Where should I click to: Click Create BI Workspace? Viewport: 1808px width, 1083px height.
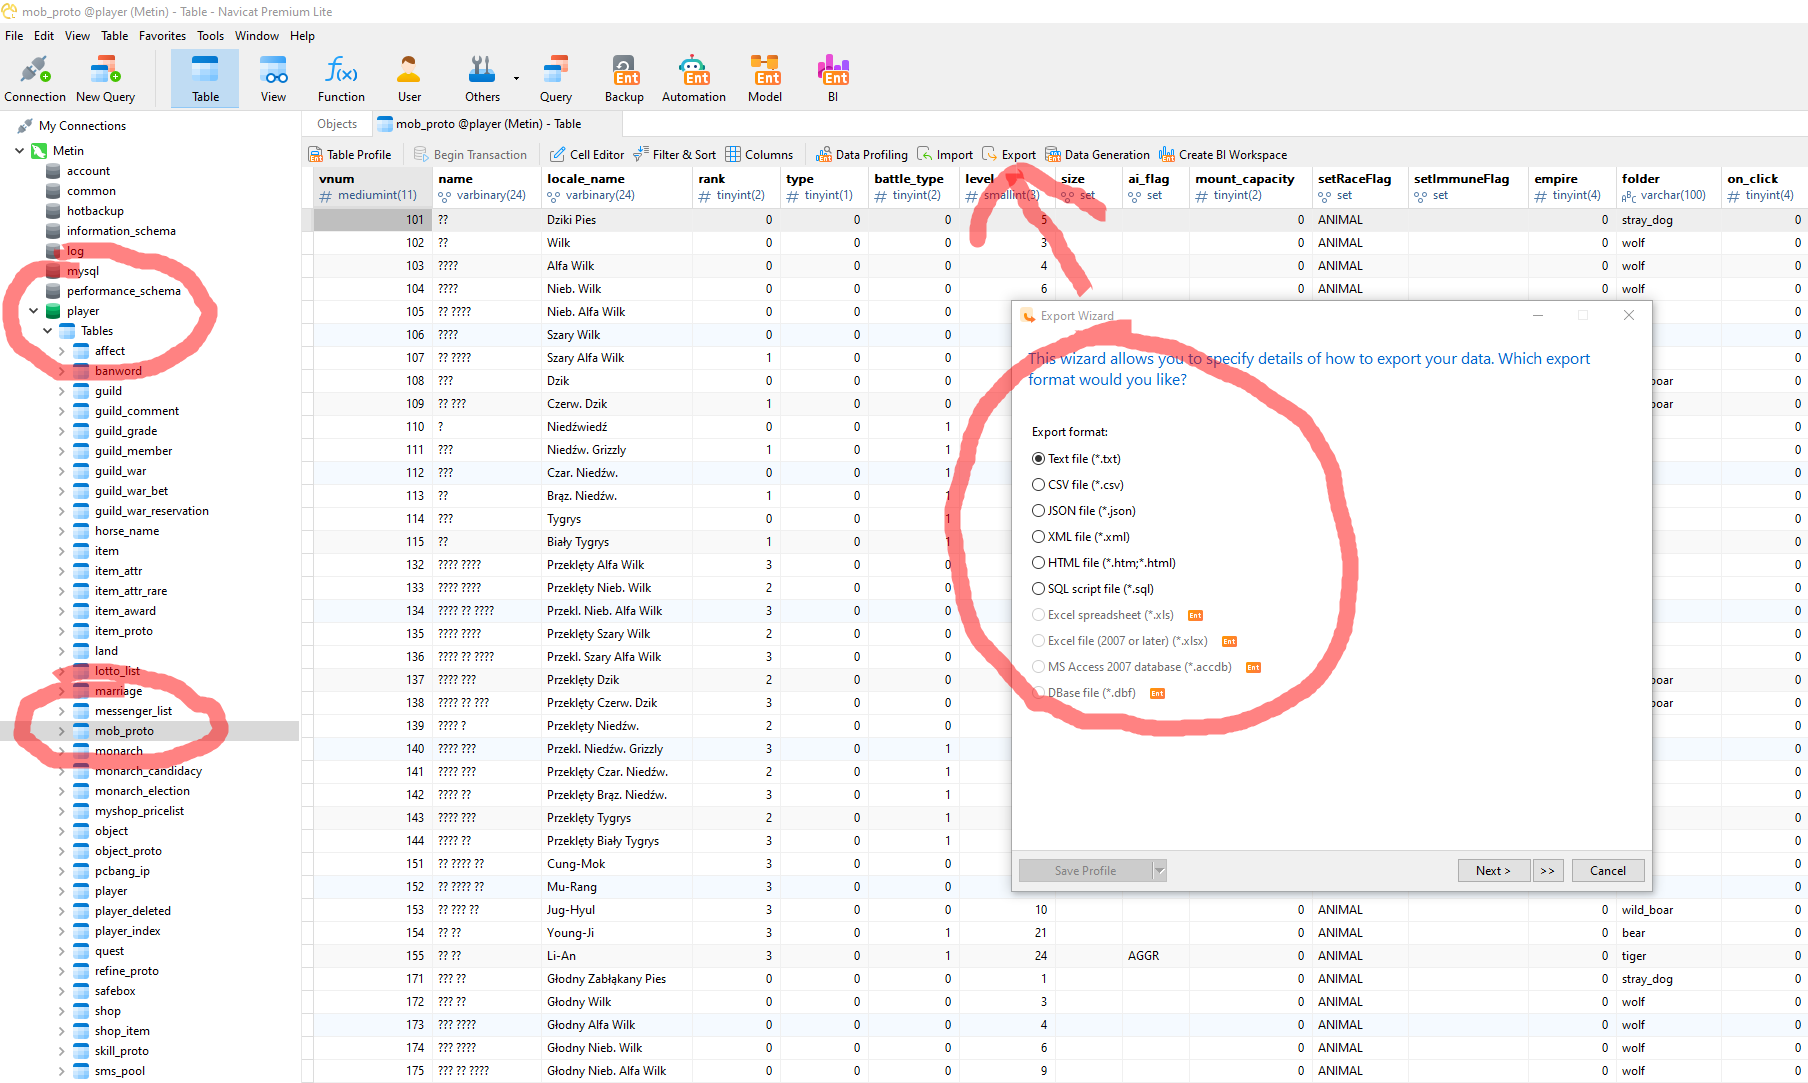click(1223, 155)
